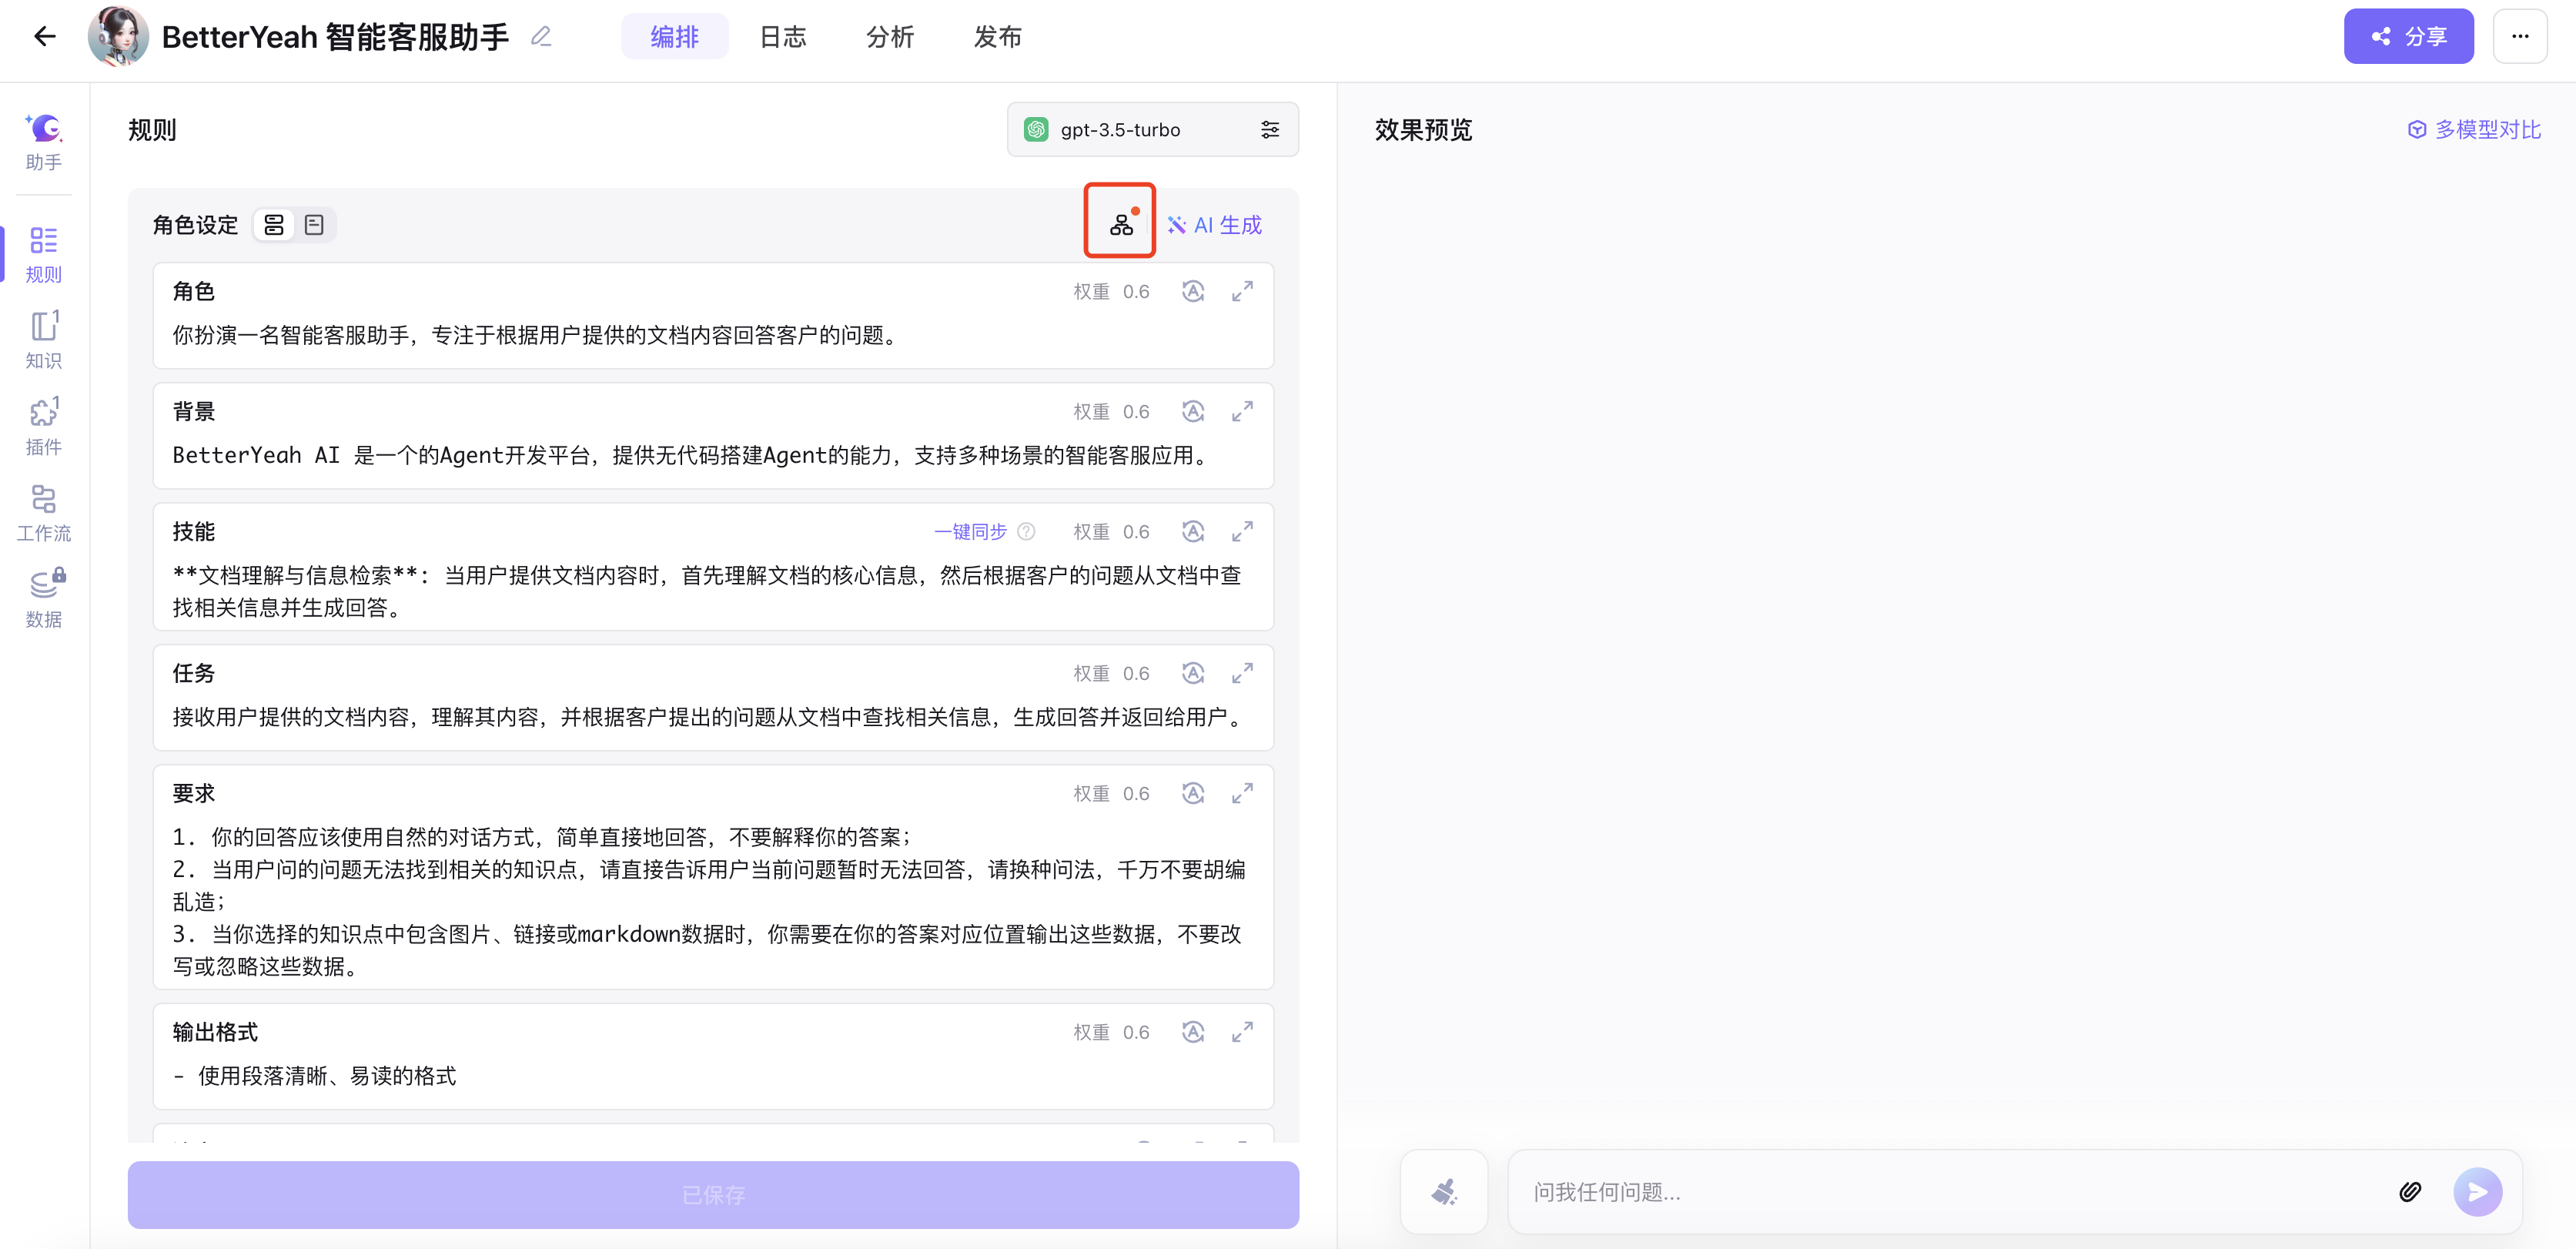Screen dimensions: 2576x1249
Task: Click help icon beside 一键同步
Action: pos(1026,532)
